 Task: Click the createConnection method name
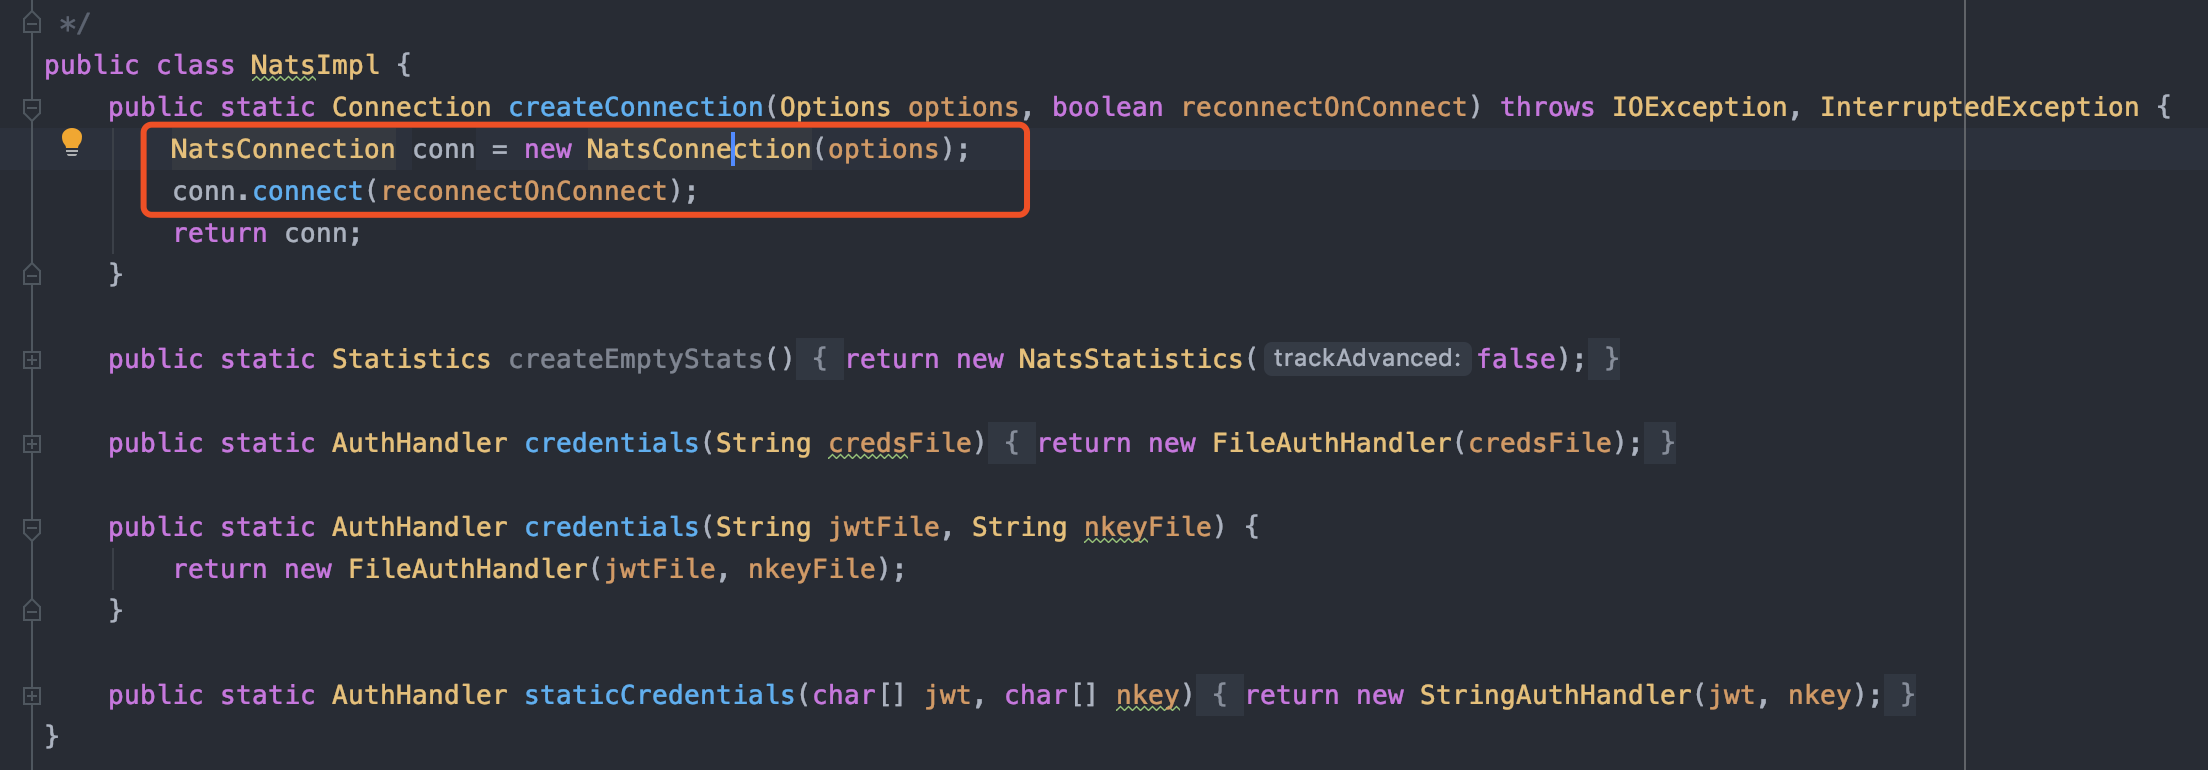pyautogui.click(x=636, y=107)
